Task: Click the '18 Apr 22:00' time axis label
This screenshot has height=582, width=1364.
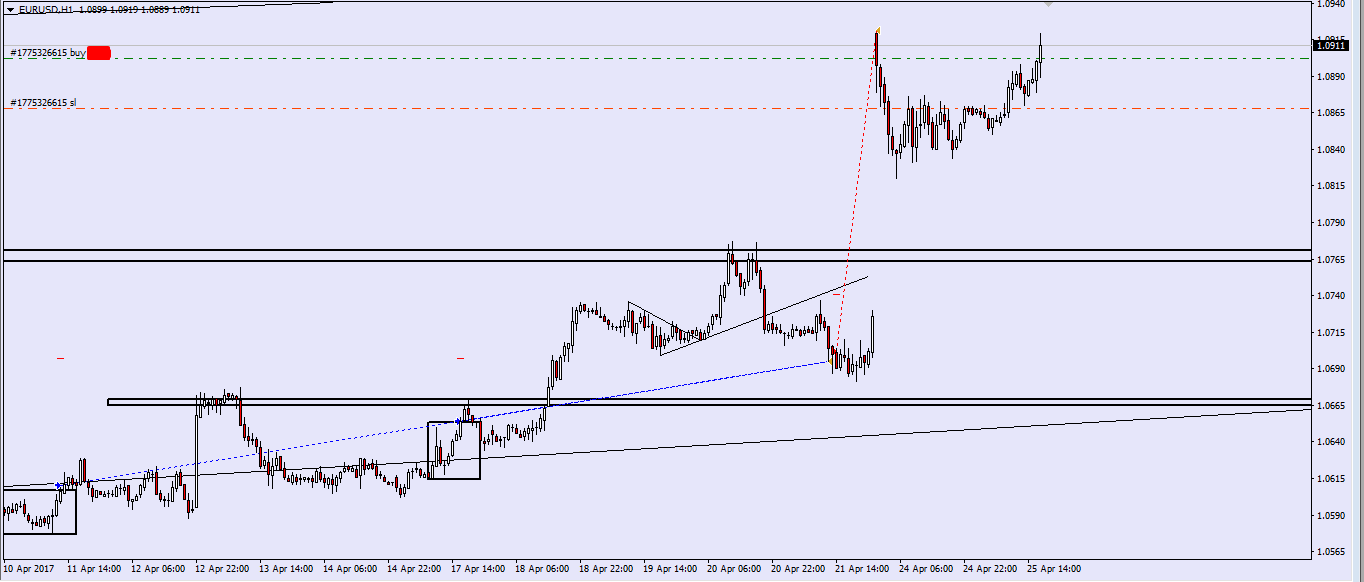Action: click(x=607, y=568)
